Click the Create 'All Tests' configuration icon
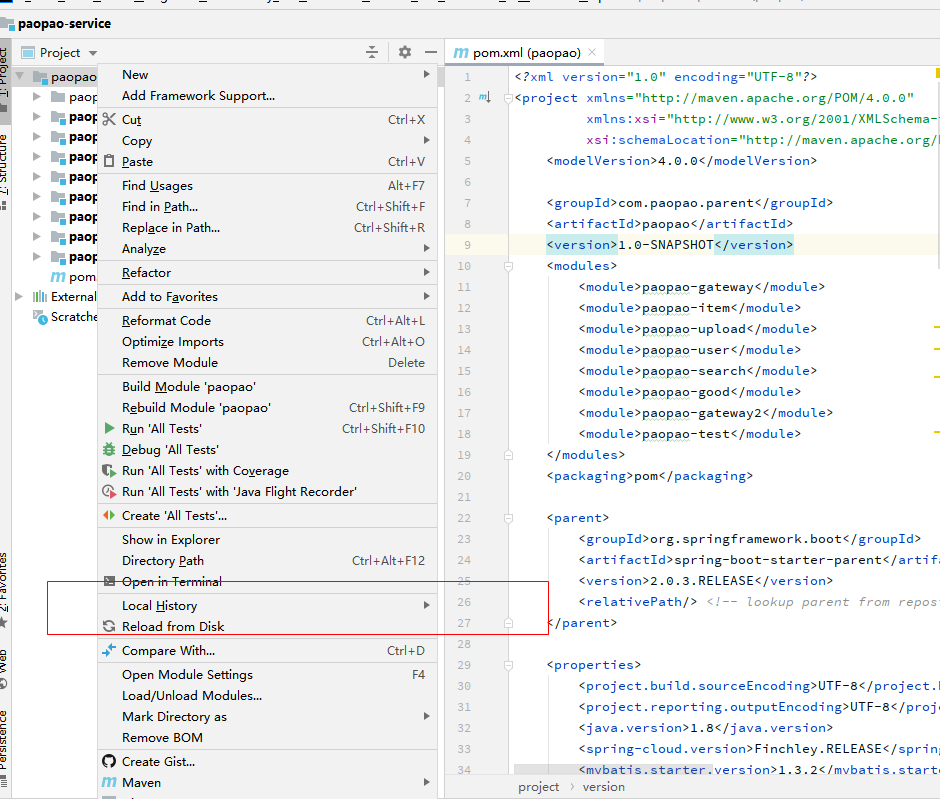This screenshot has width=940, height=799. [x=109, y=515]
